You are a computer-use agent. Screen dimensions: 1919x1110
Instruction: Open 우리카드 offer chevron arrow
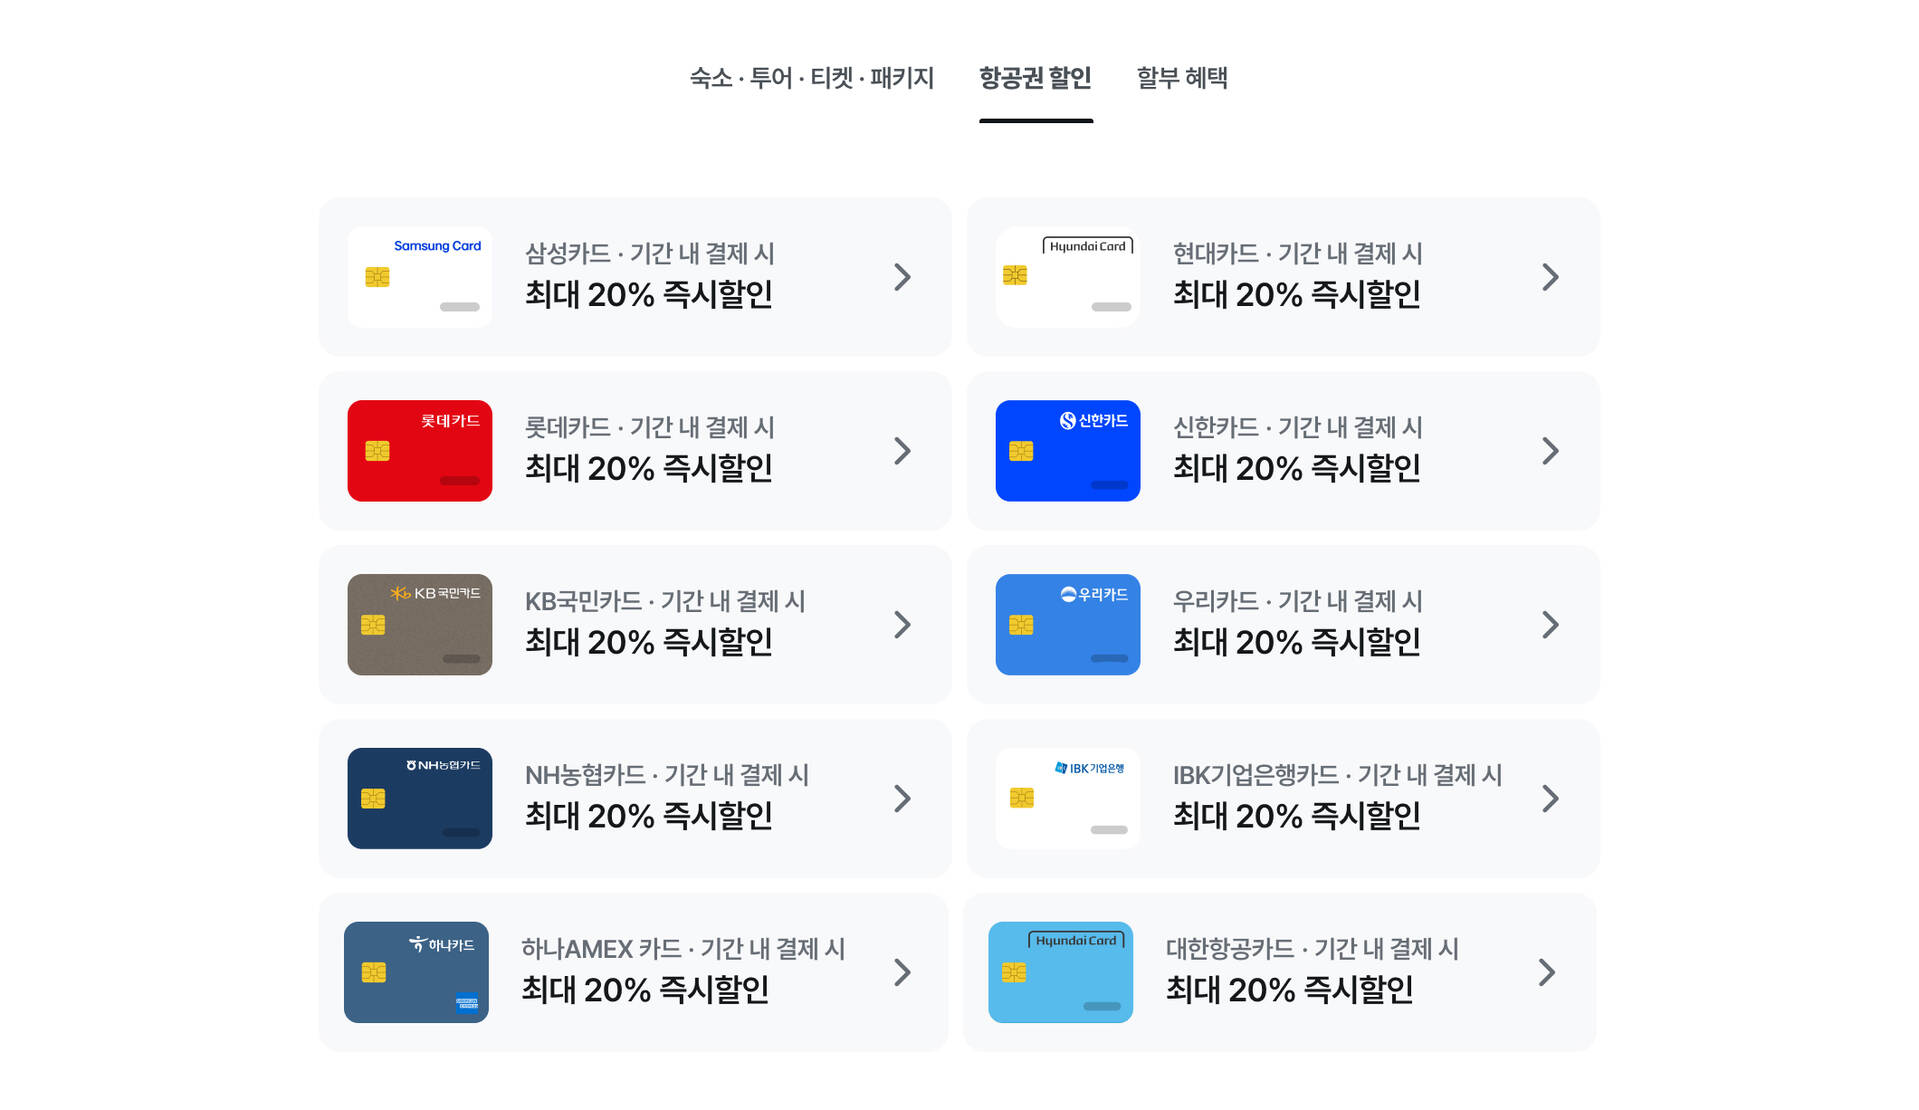pyautogui.click(x=1550, y=625)
